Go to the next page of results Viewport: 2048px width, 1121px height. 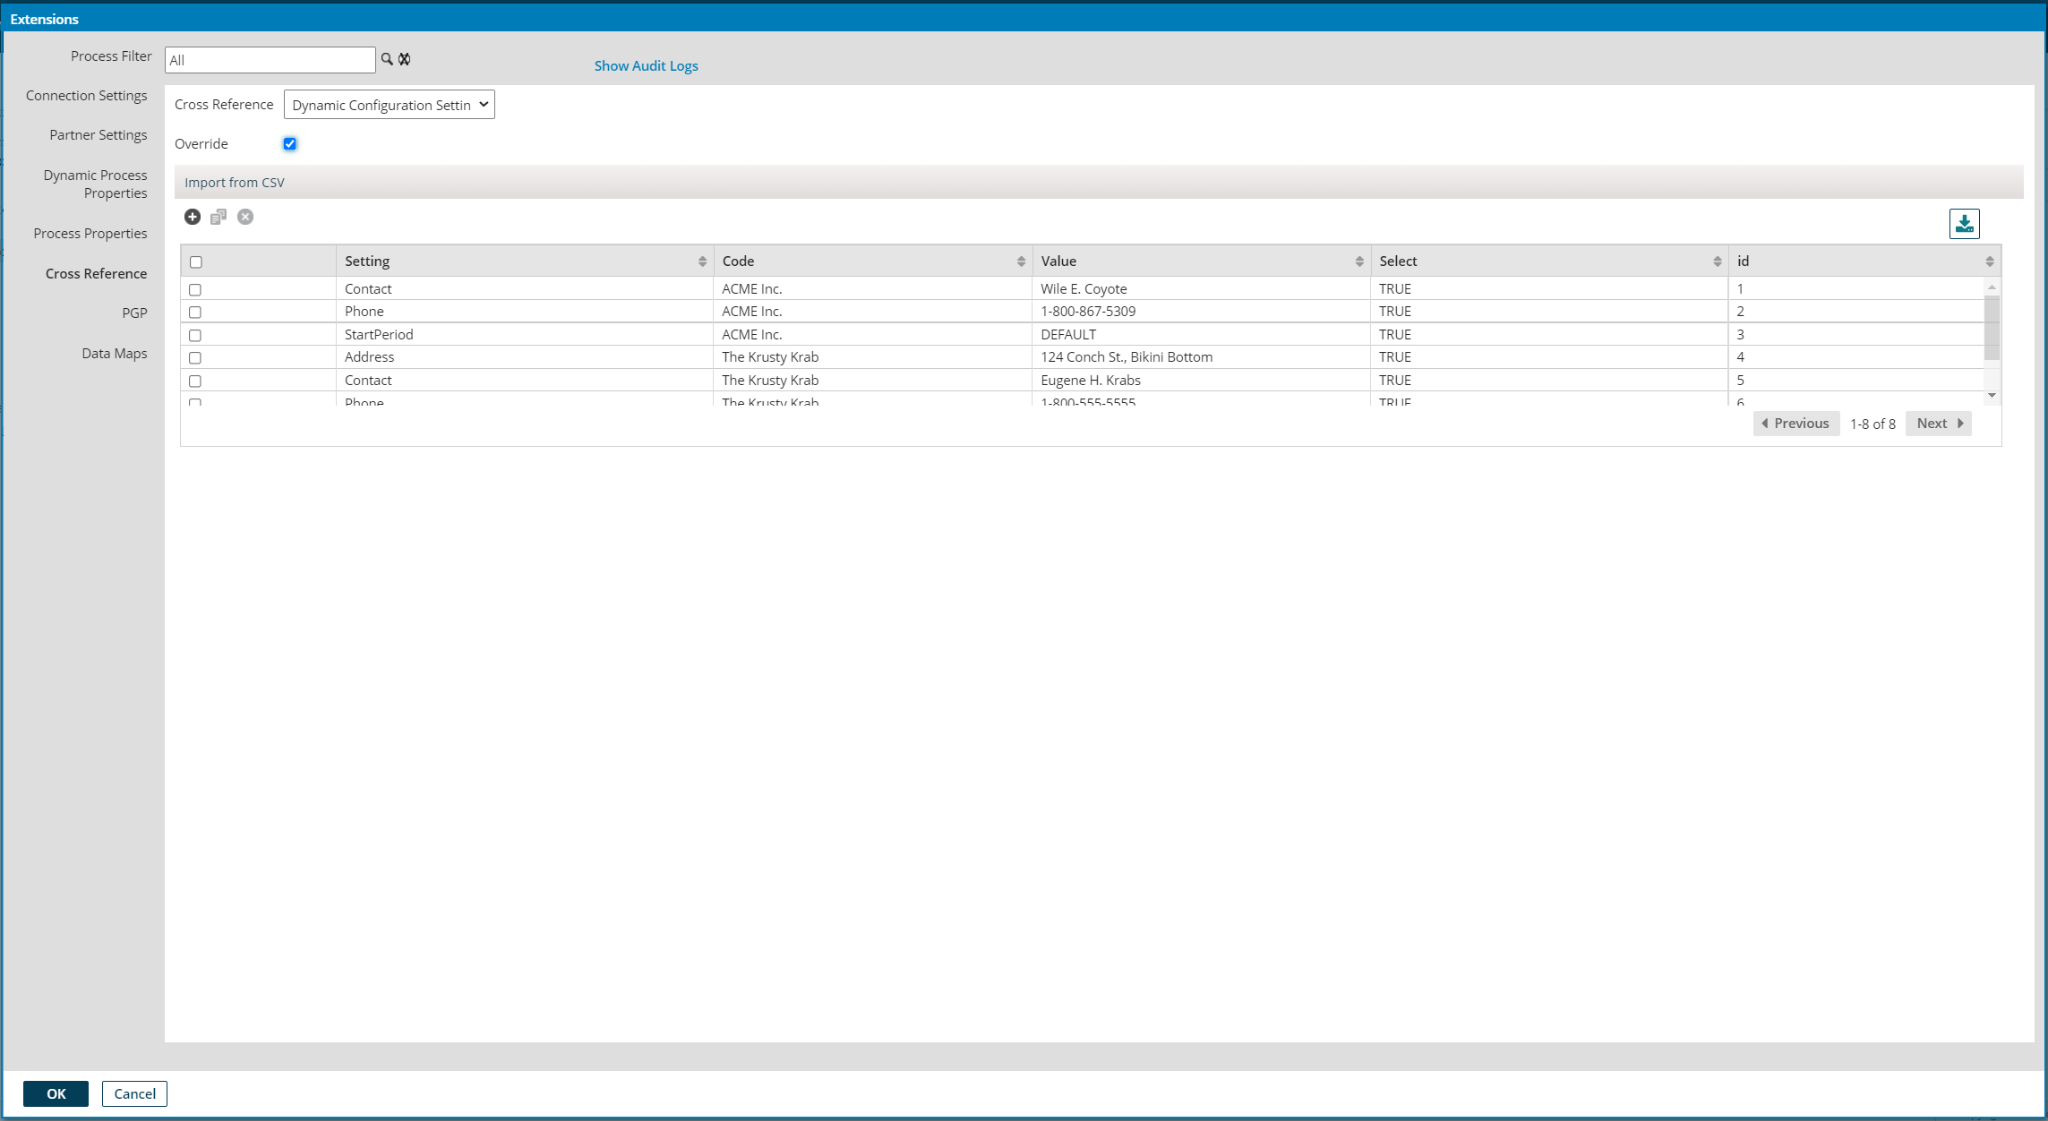point(1937,423)
